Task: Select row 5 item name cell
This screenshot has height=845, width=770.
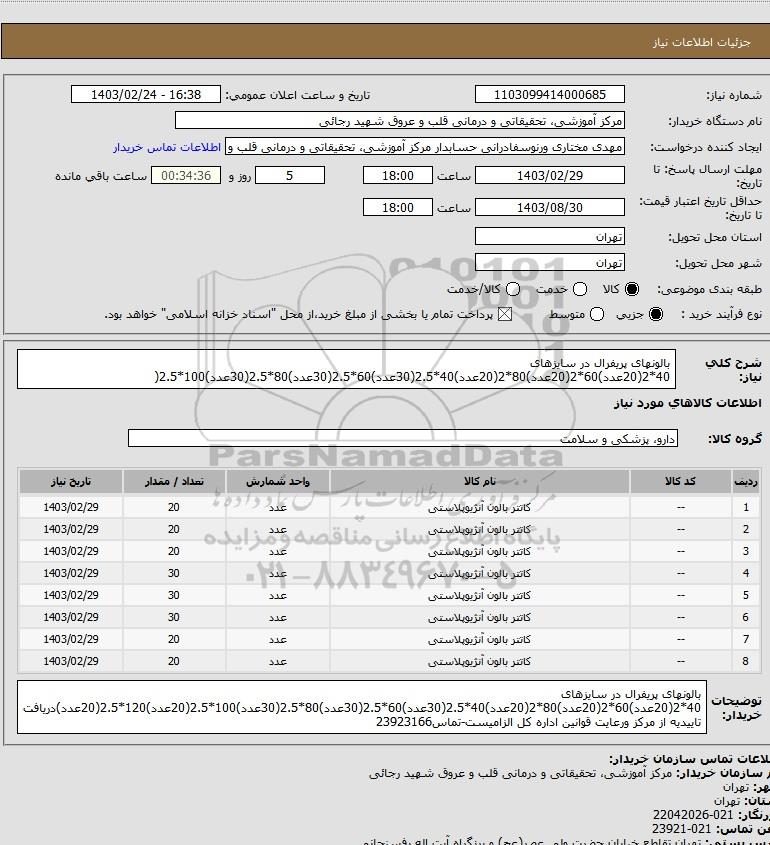Action: [480, 595]
